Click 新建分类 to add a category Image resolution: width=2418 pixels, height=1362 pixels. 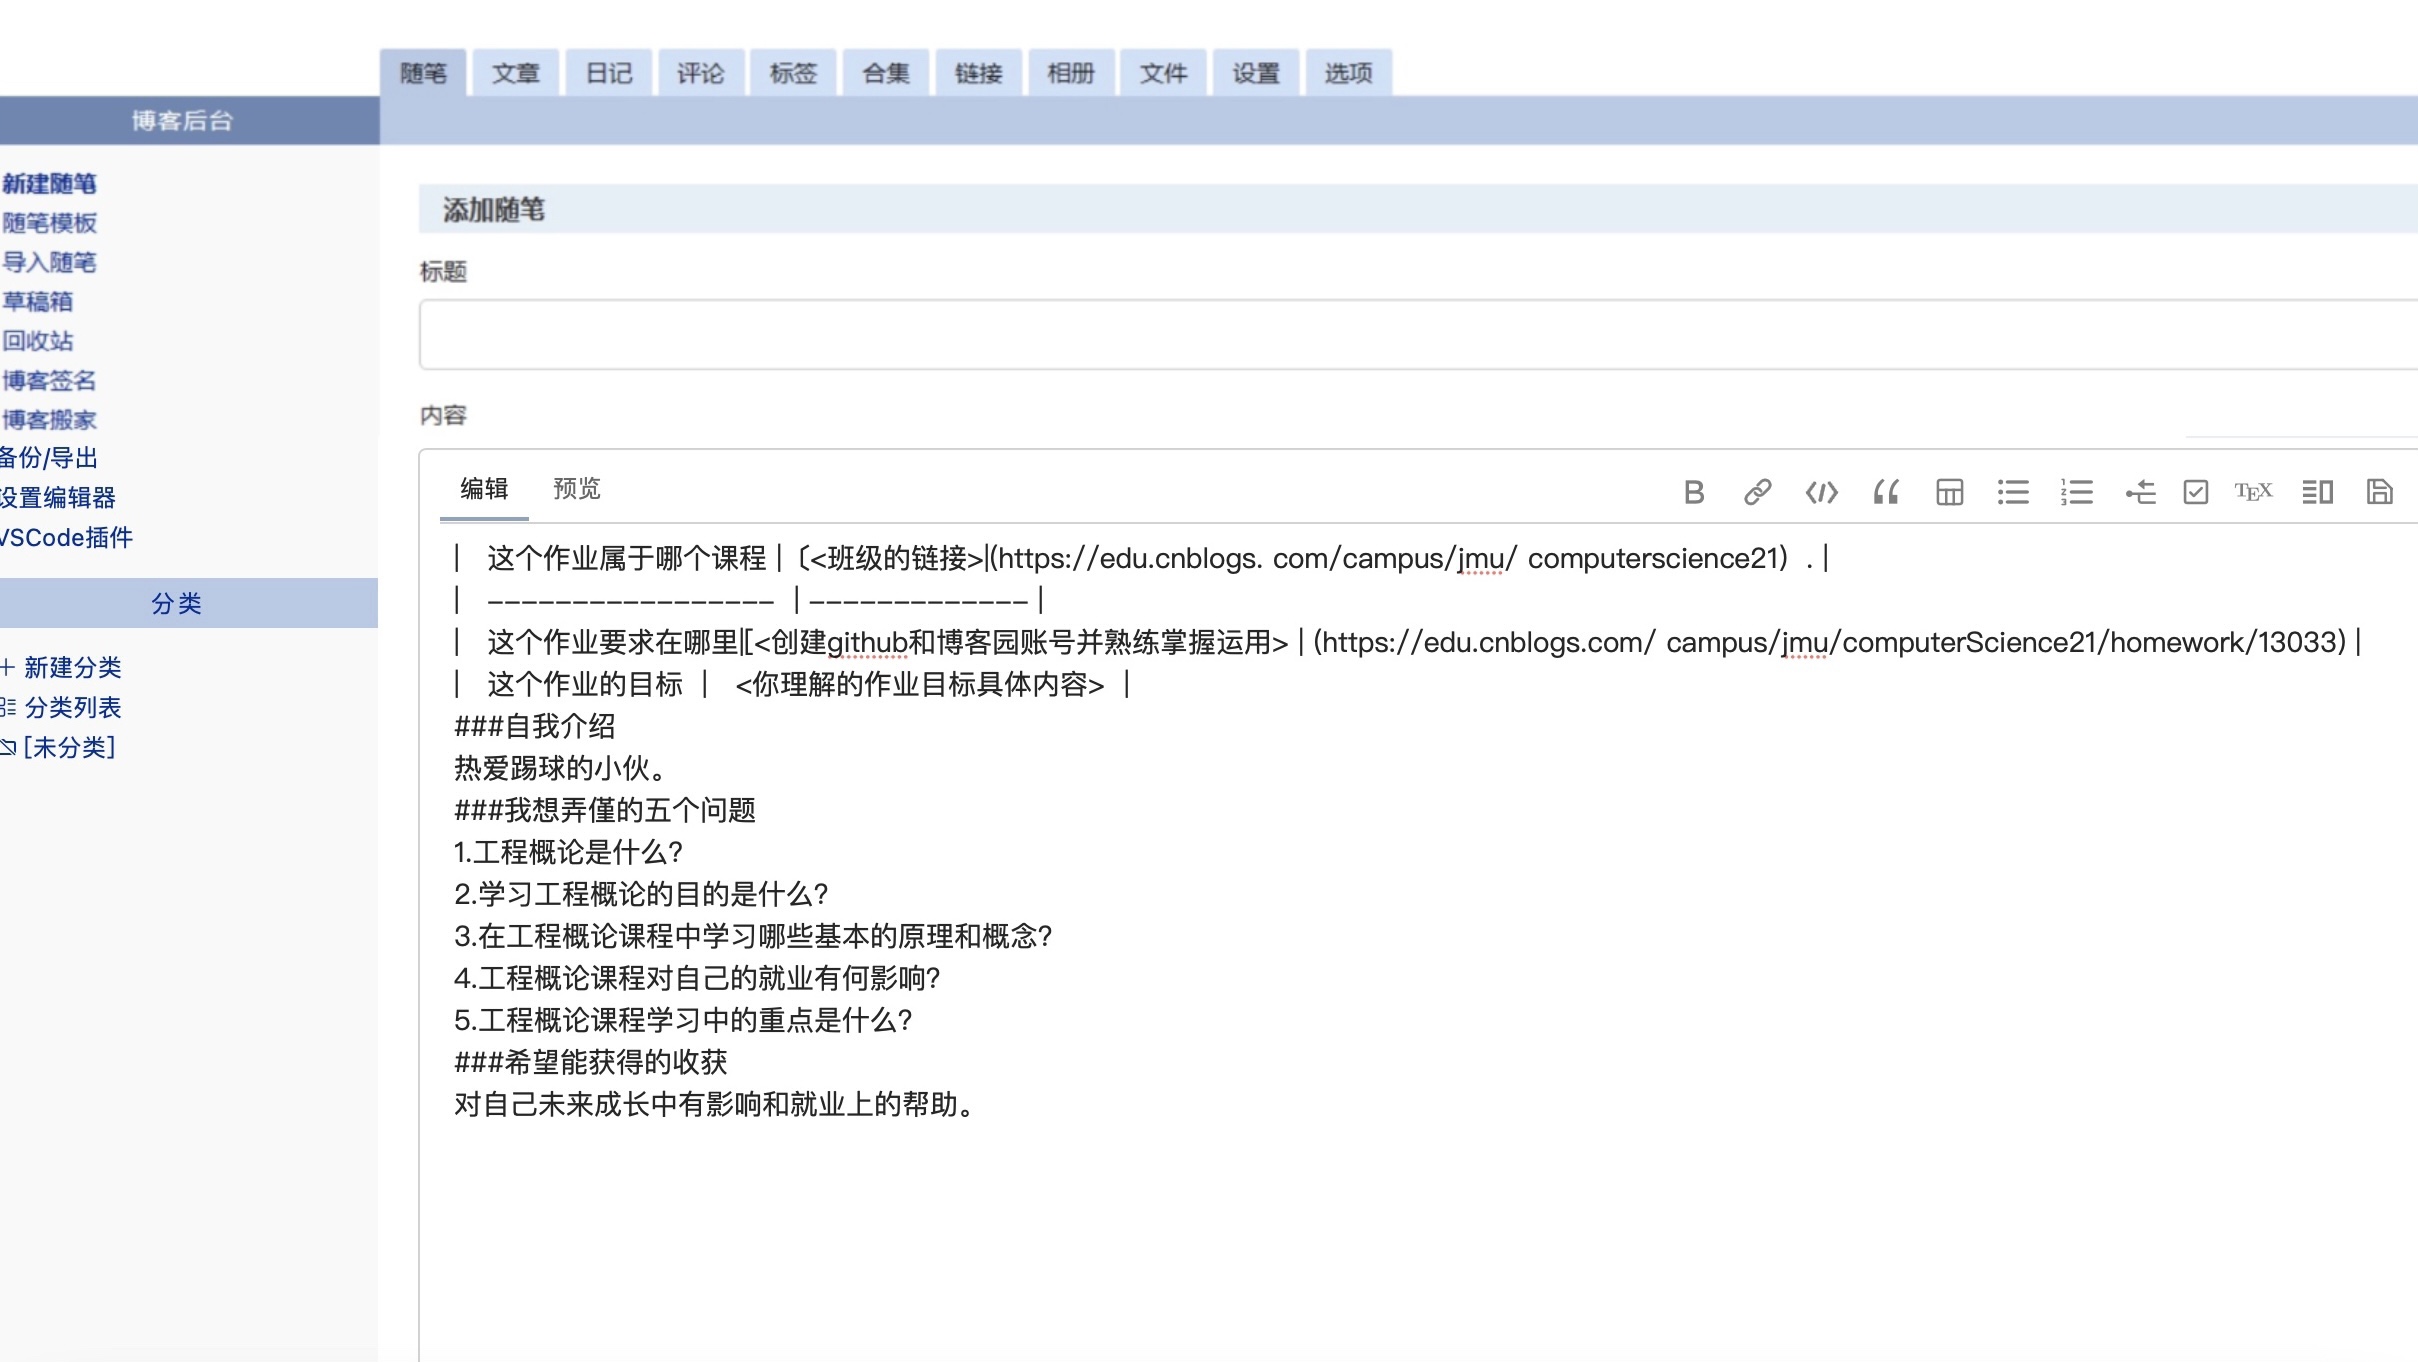[x=72, y=667]
